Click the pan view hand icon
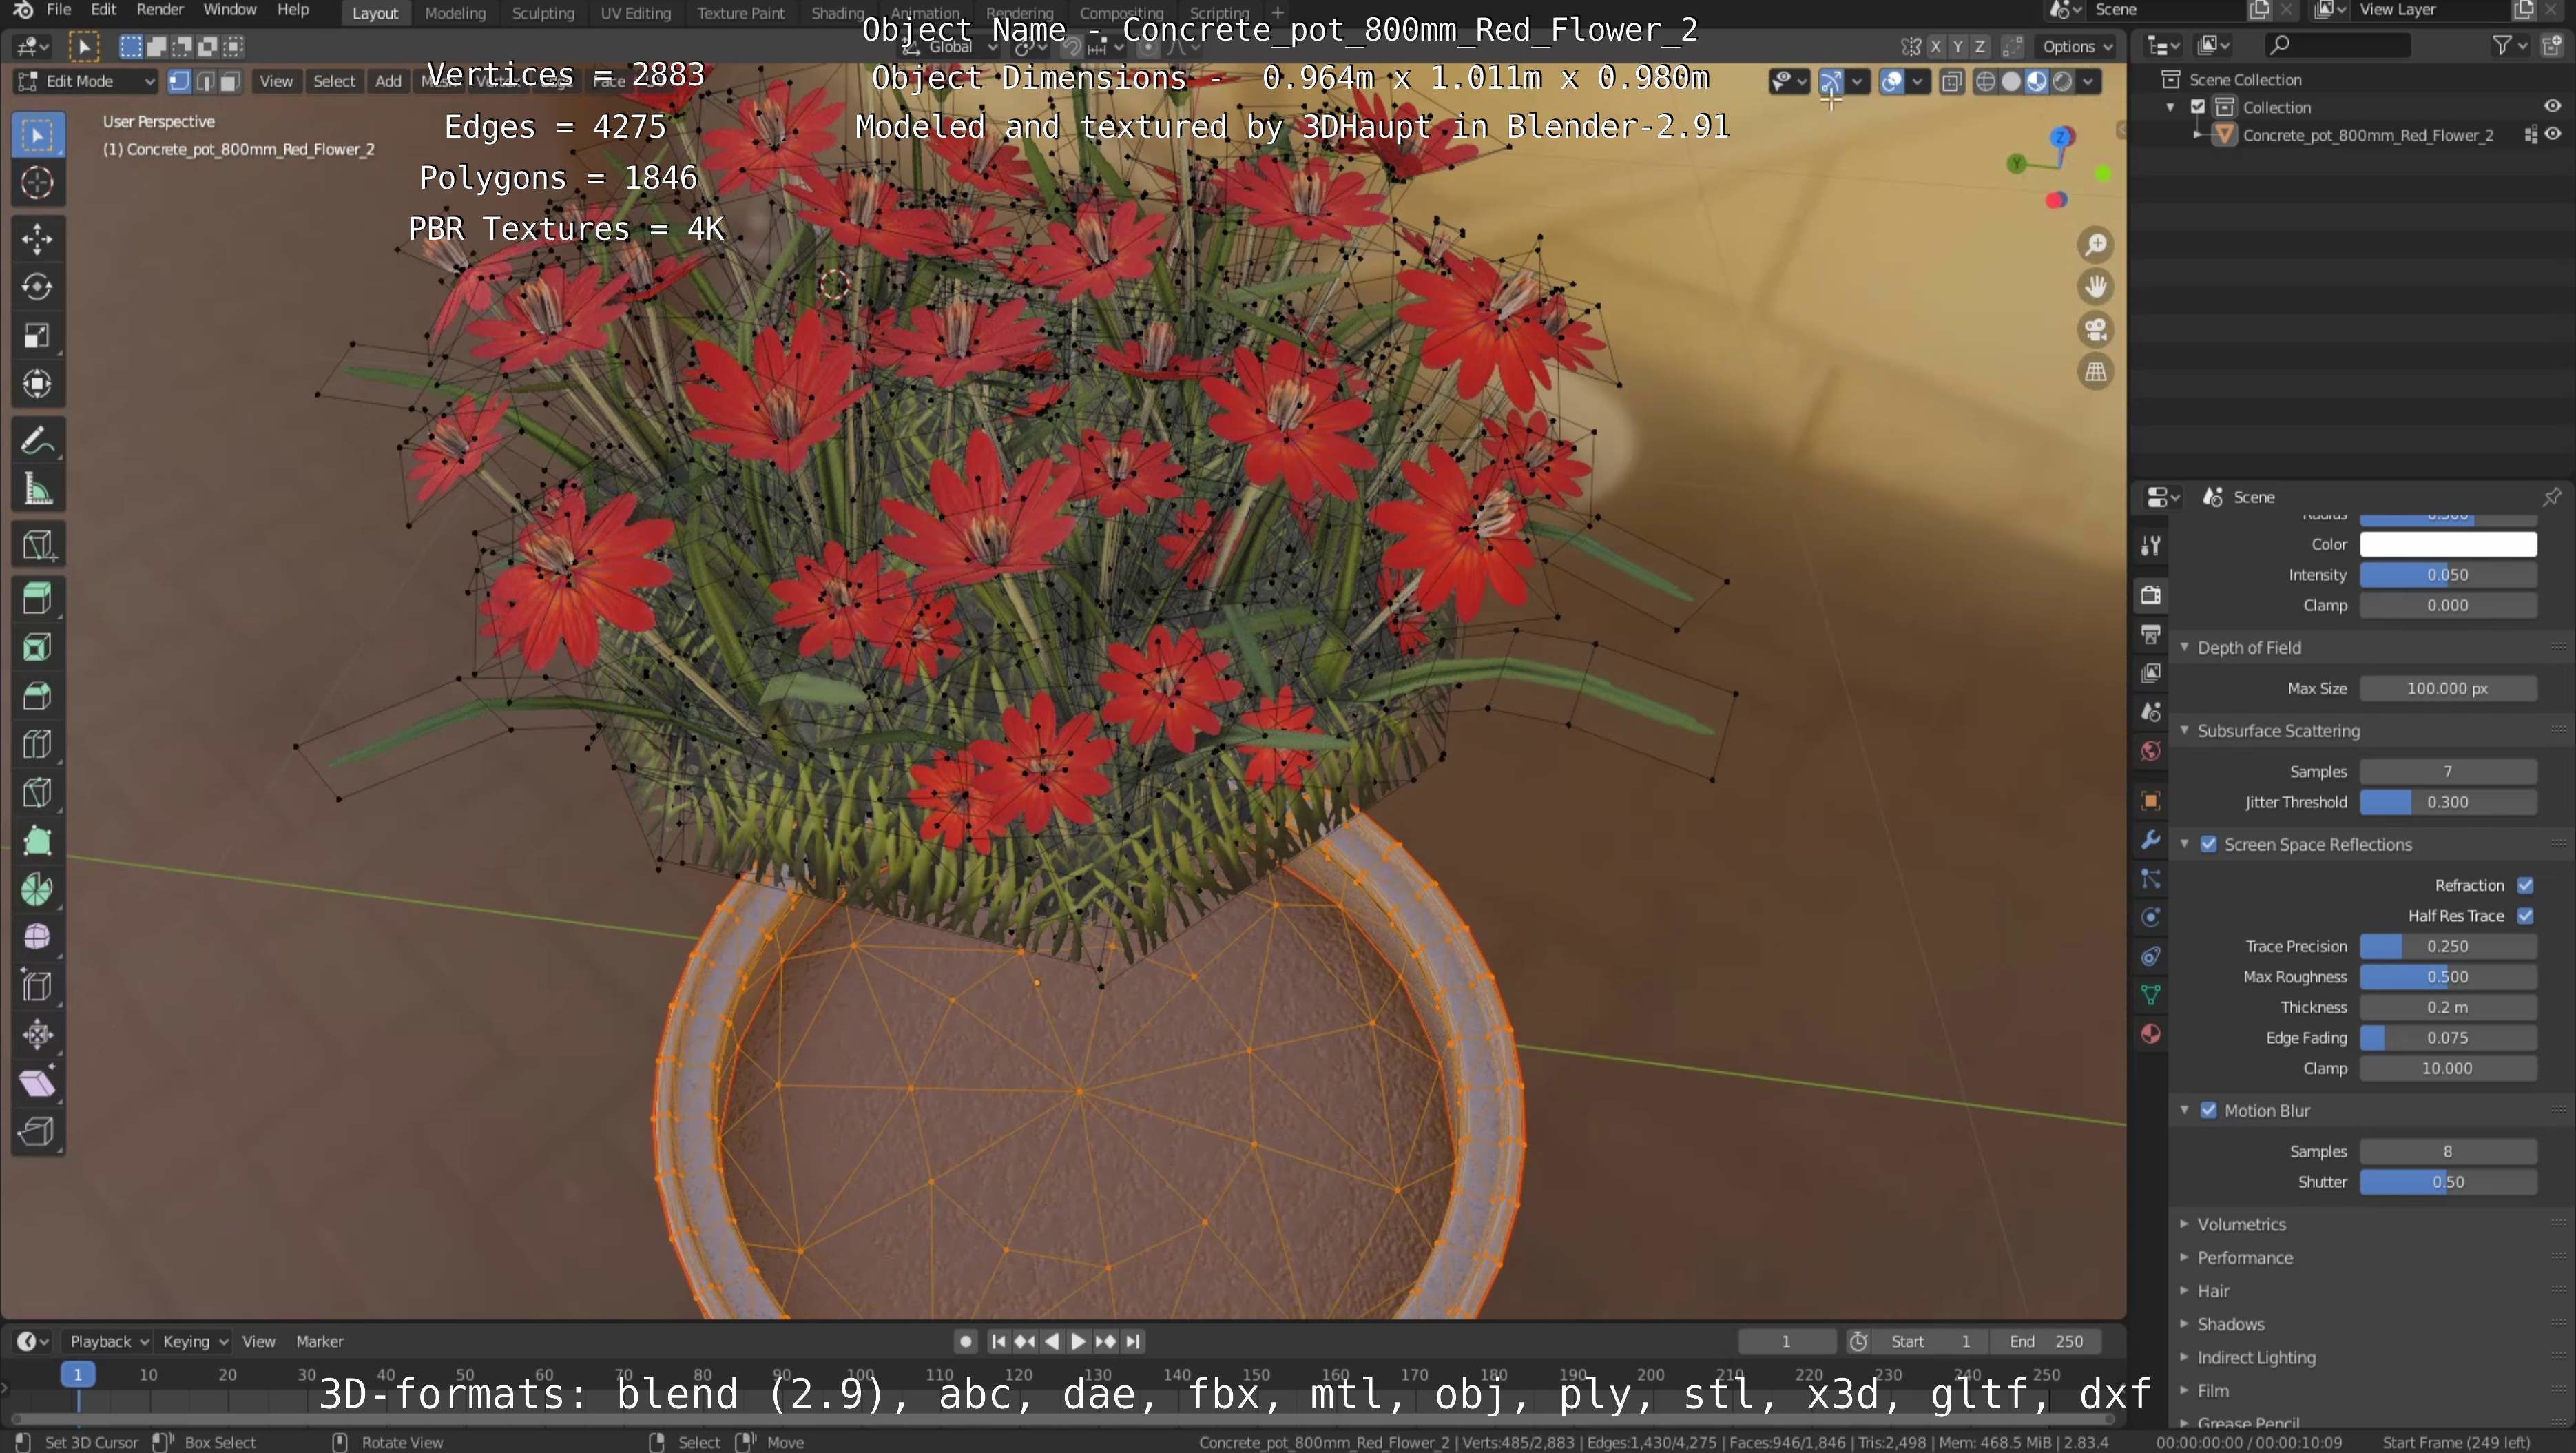Viewport: 2576px width, 1453px height. click(2095, 287)
